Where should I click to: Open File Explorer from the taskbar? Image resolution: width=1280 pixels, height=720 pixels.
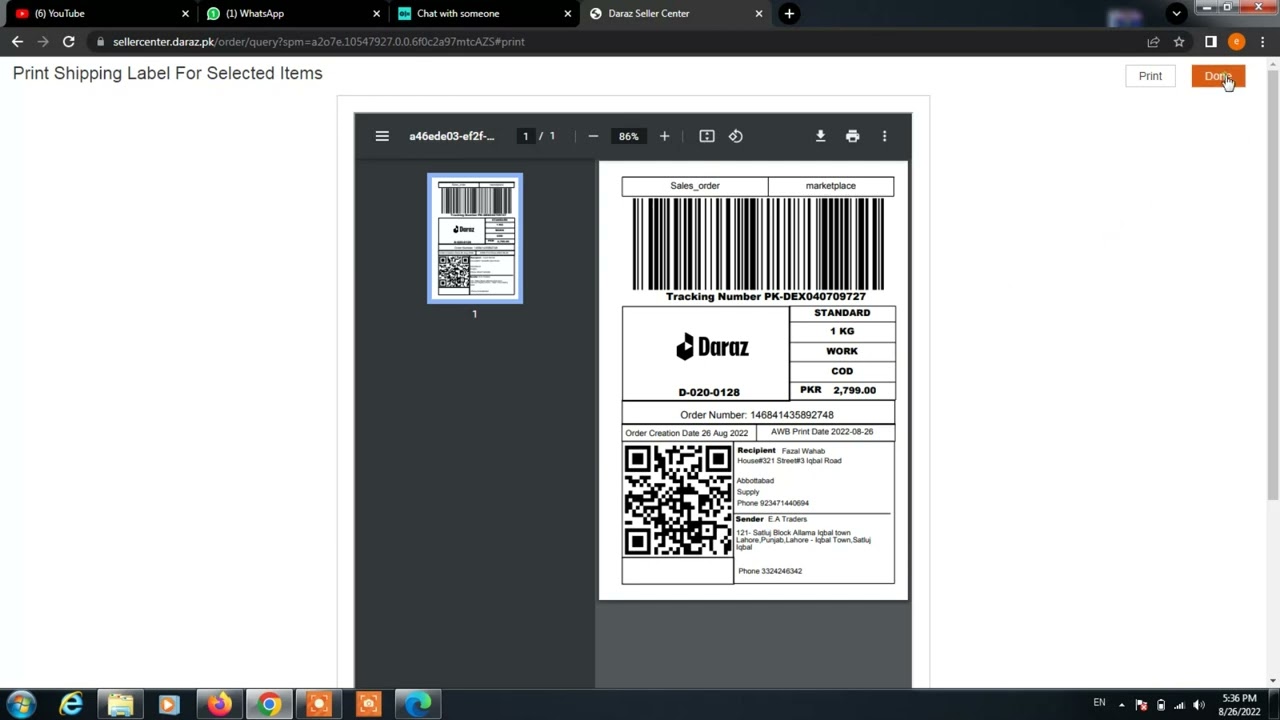120,704
